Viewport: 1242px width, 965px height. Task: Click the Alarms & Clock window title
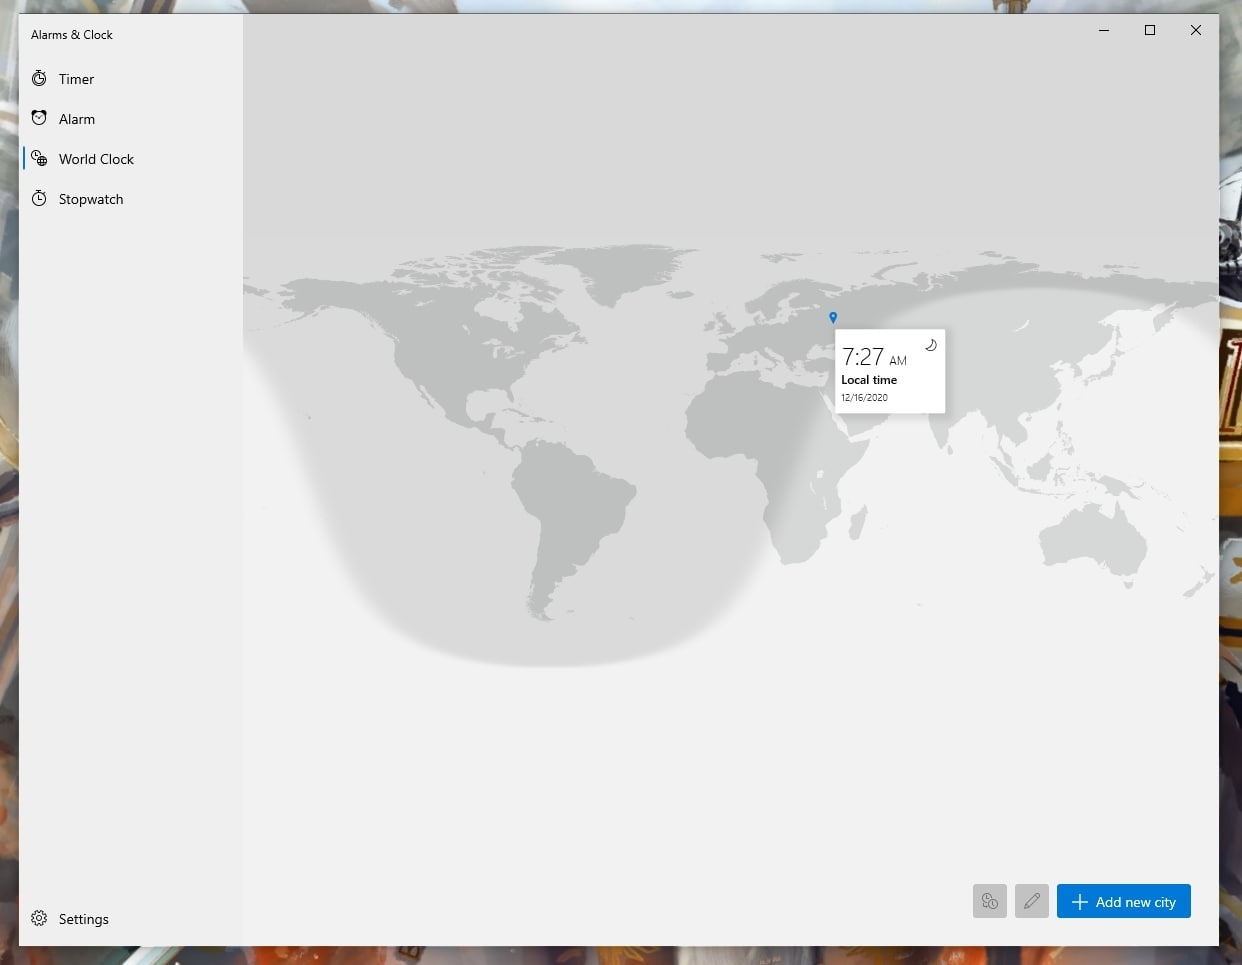click(72, 35)
